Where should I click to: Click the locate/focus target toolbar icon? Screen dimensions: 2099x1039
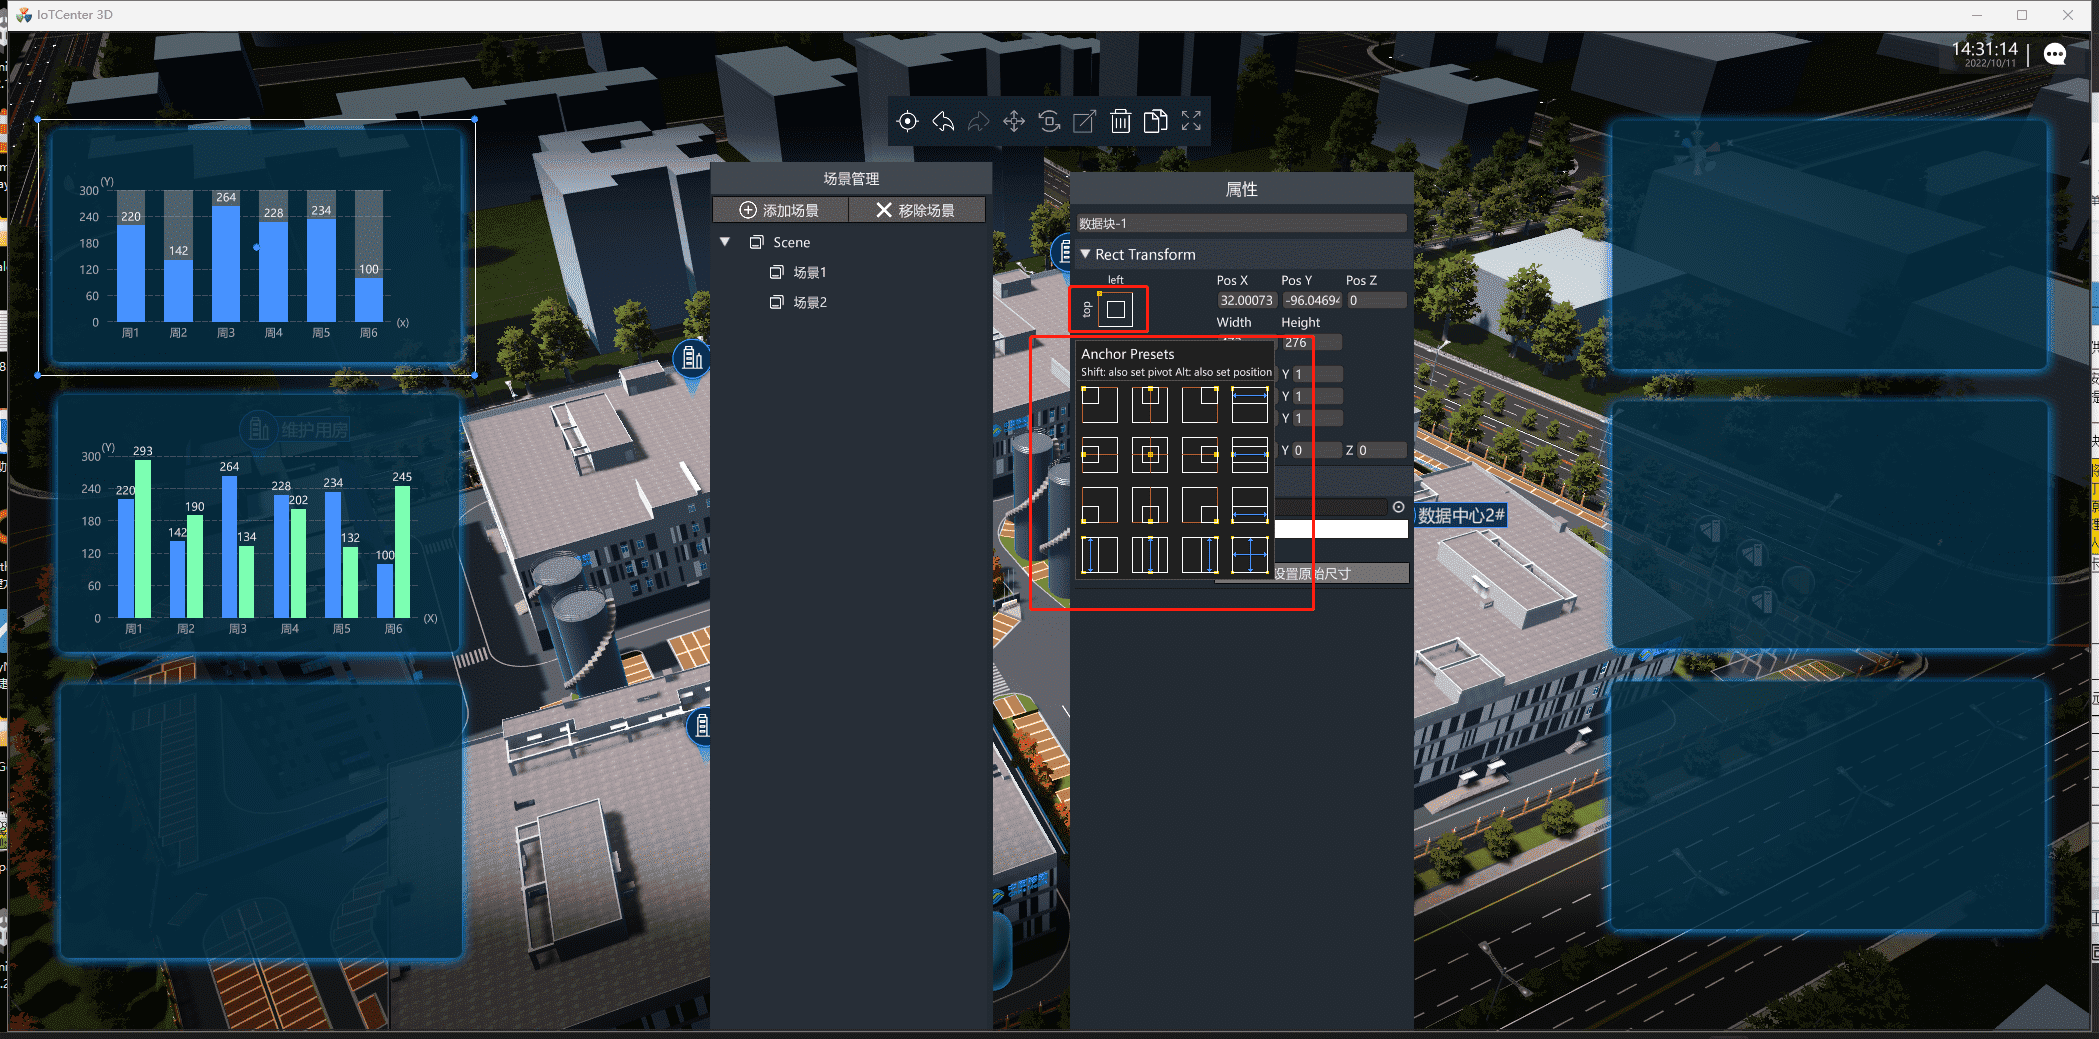point(907,121)
